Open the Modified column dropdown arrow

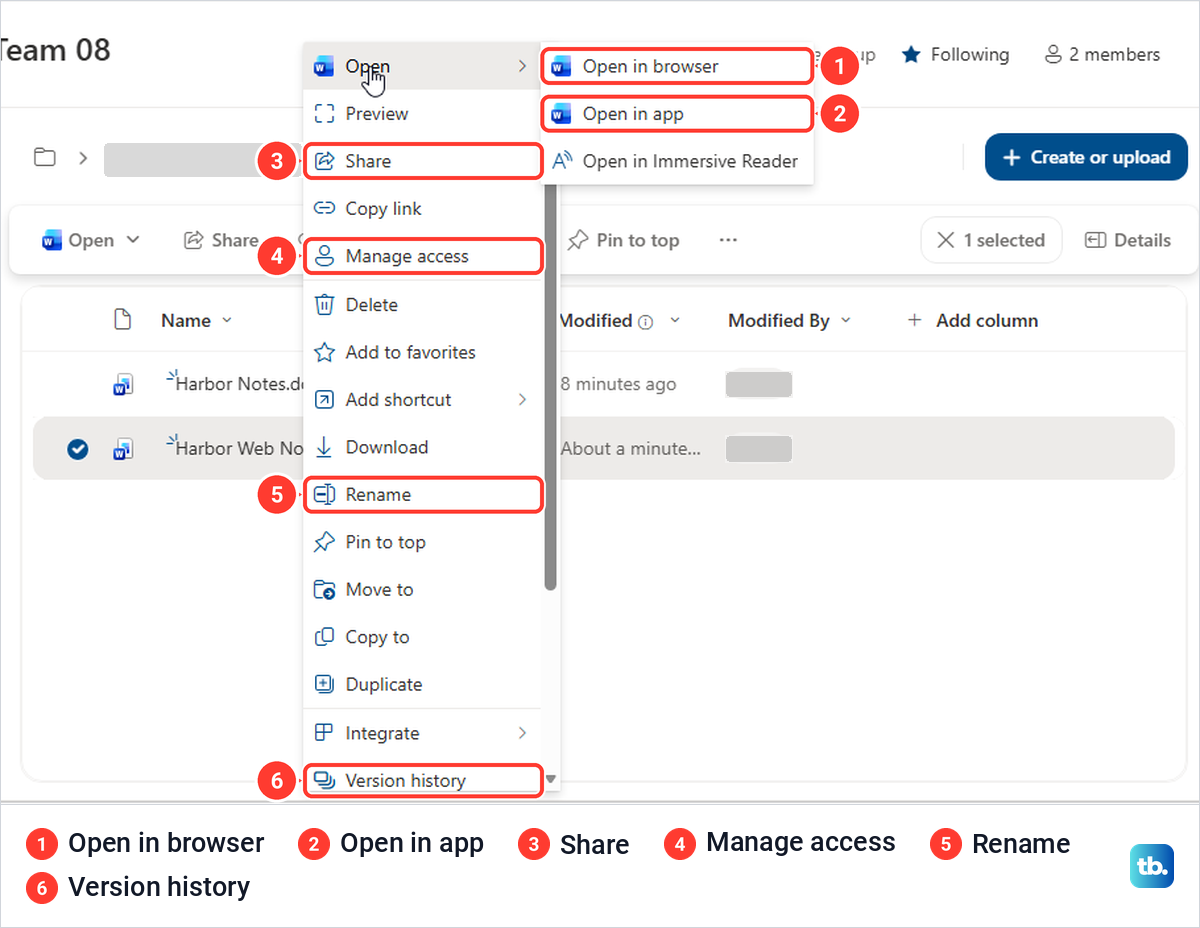675,320
